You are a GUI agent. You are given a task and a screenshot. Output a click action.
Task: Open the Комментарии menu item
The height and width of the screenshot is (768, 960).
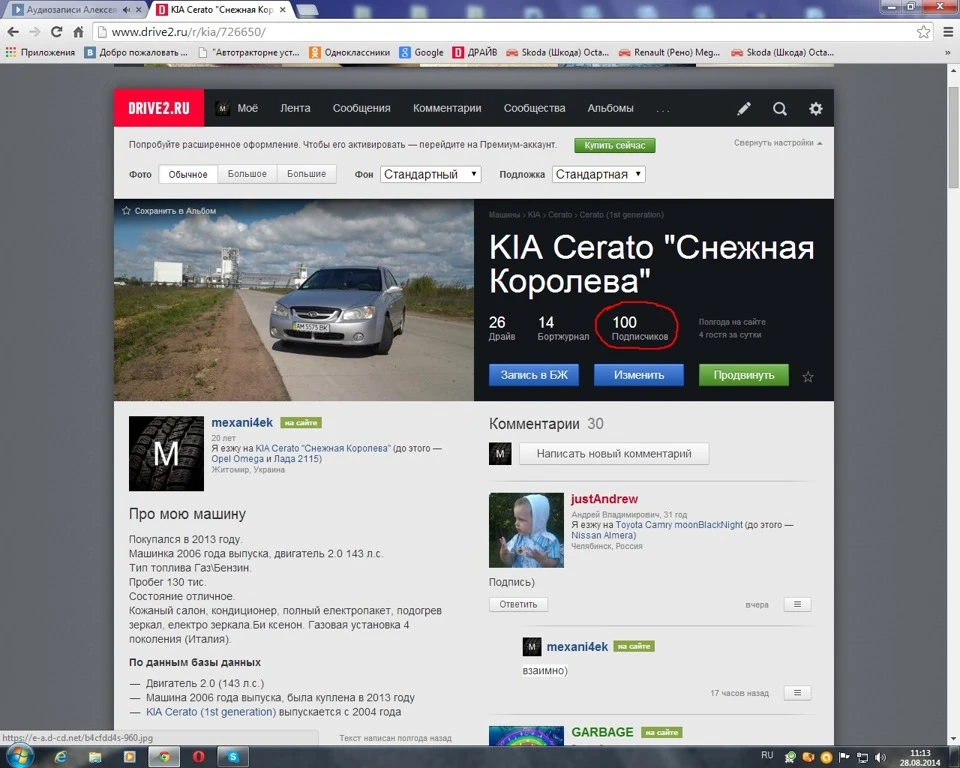(x=447, y=108)
